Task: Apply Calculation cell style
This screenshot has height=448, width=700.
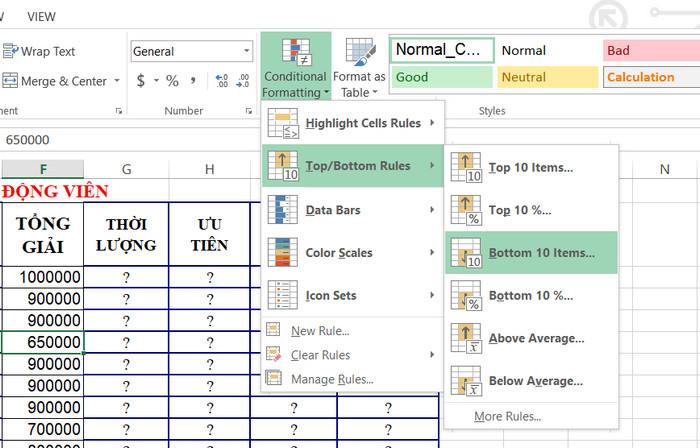Action: pos(651,77)
